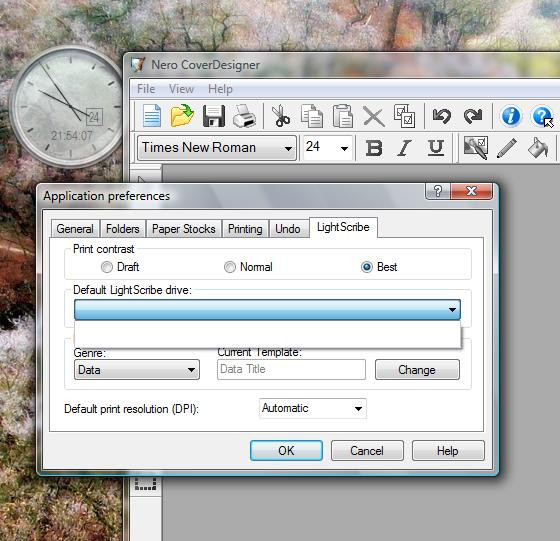Click the Paste clipboard icon

tap(342, 116)
